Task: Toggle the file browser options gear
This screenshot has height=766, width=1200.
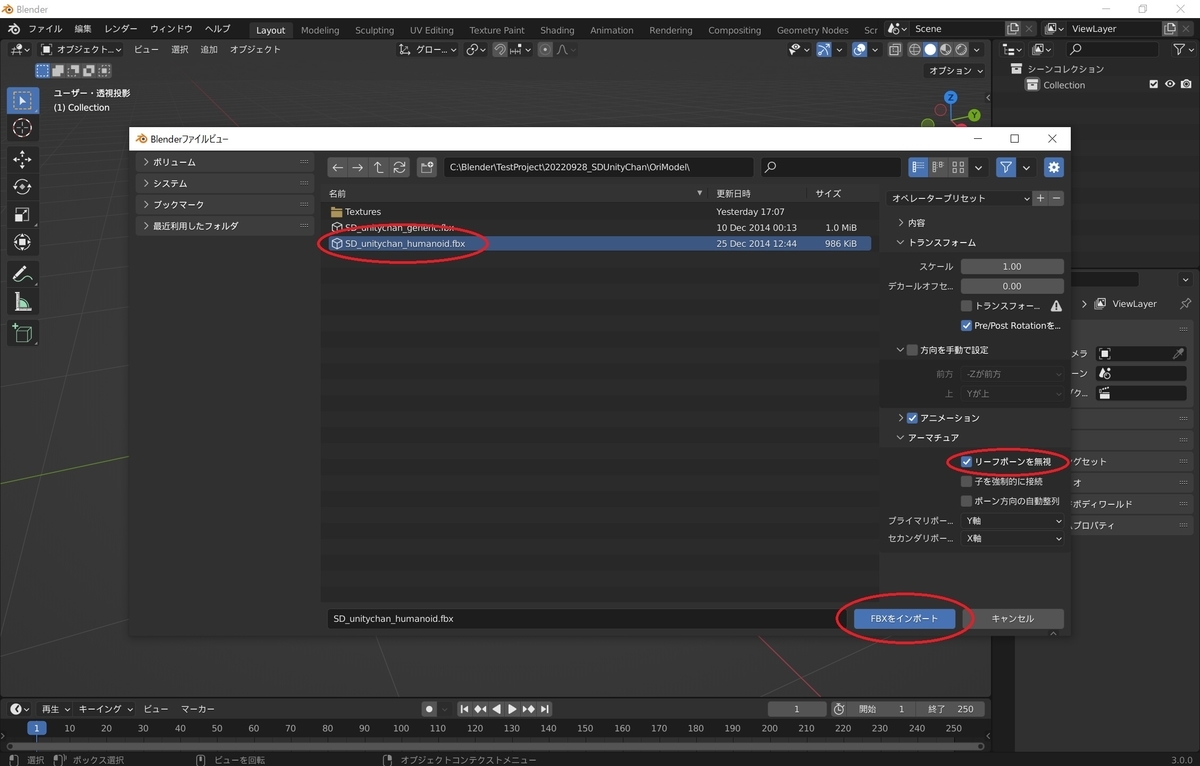Action: coord(1054,167)
